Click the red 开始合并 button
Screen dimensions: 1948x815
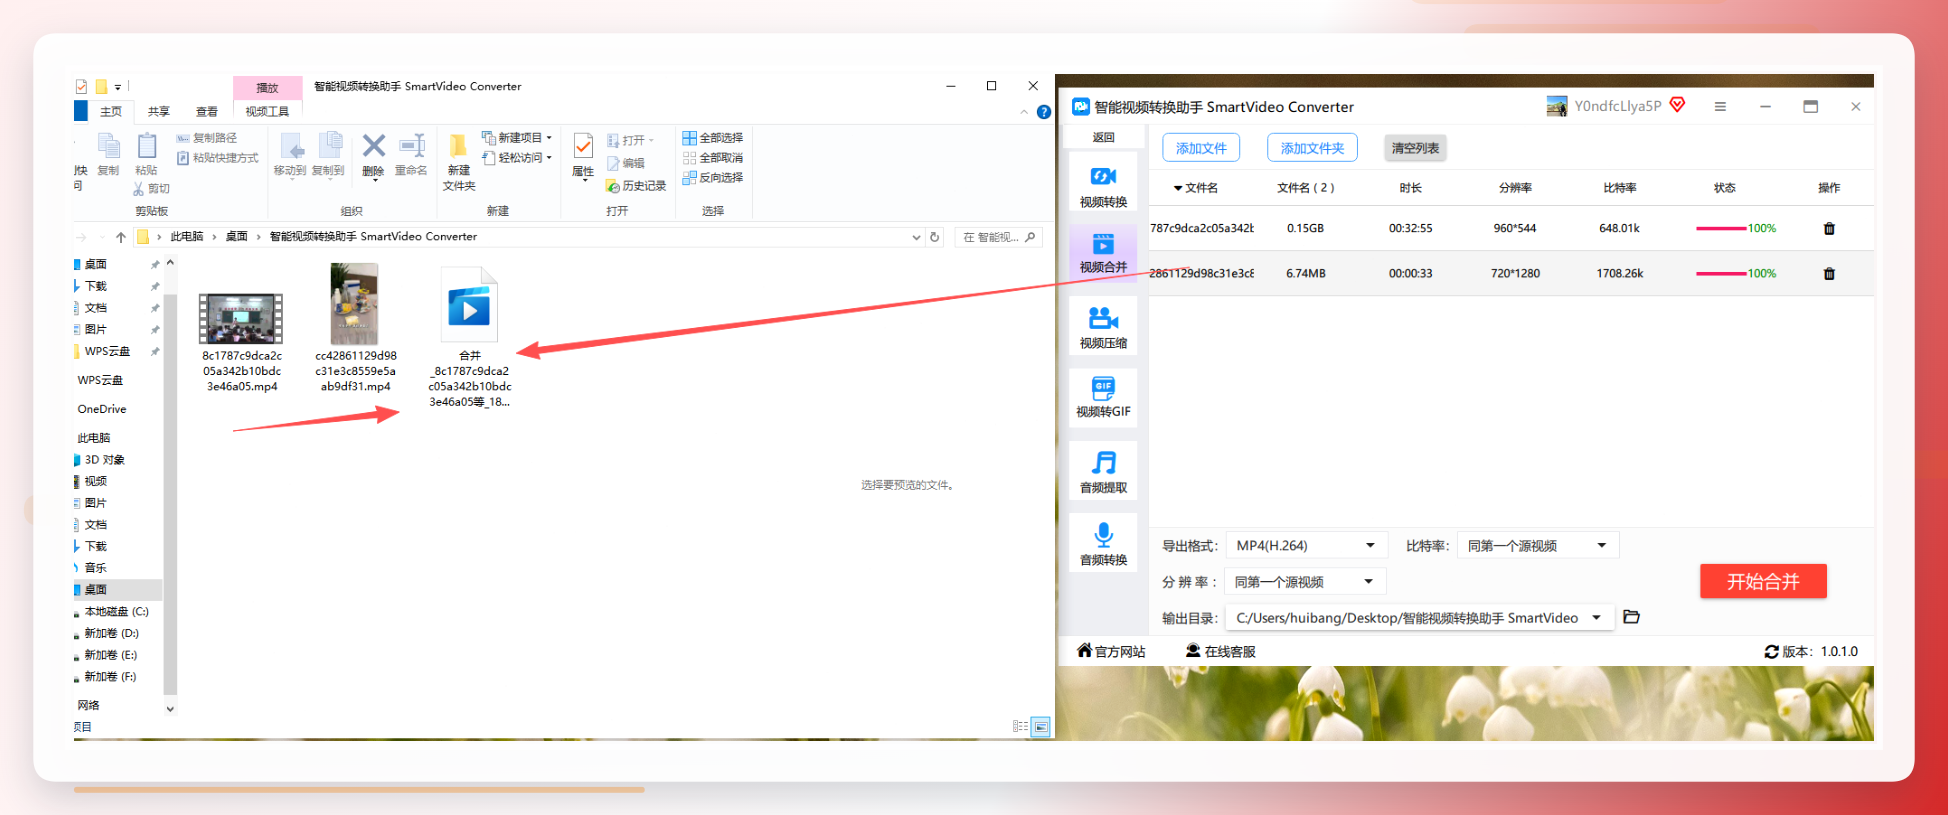tap(1763, 582)
